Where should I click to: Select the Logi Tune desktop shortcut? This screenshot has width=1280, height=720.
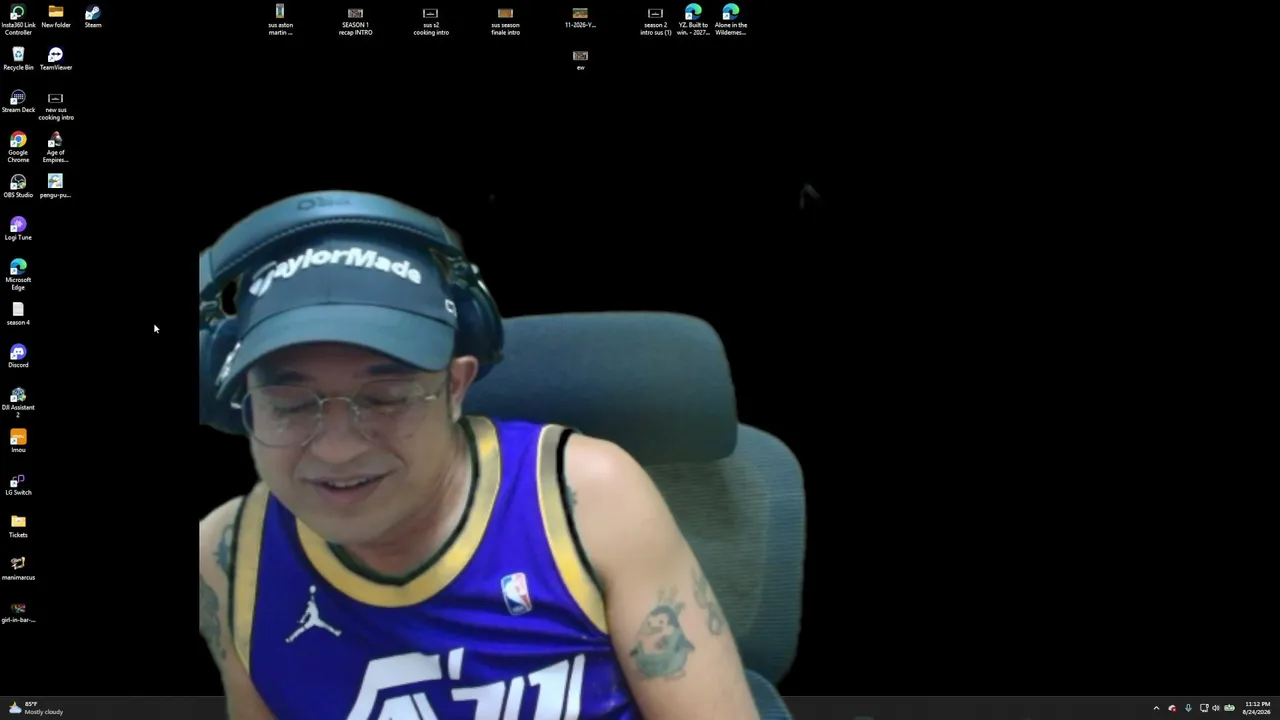click(18, 229)
